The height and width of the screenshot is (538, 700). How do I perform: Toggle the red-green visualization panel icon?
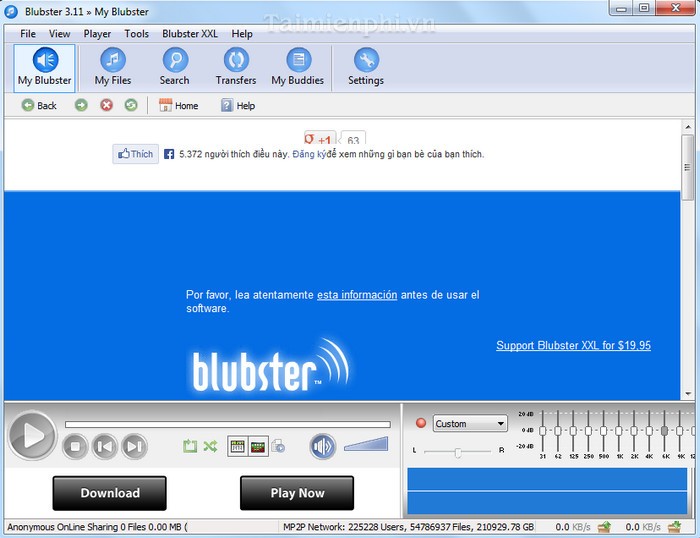click(x=258, y=446)
